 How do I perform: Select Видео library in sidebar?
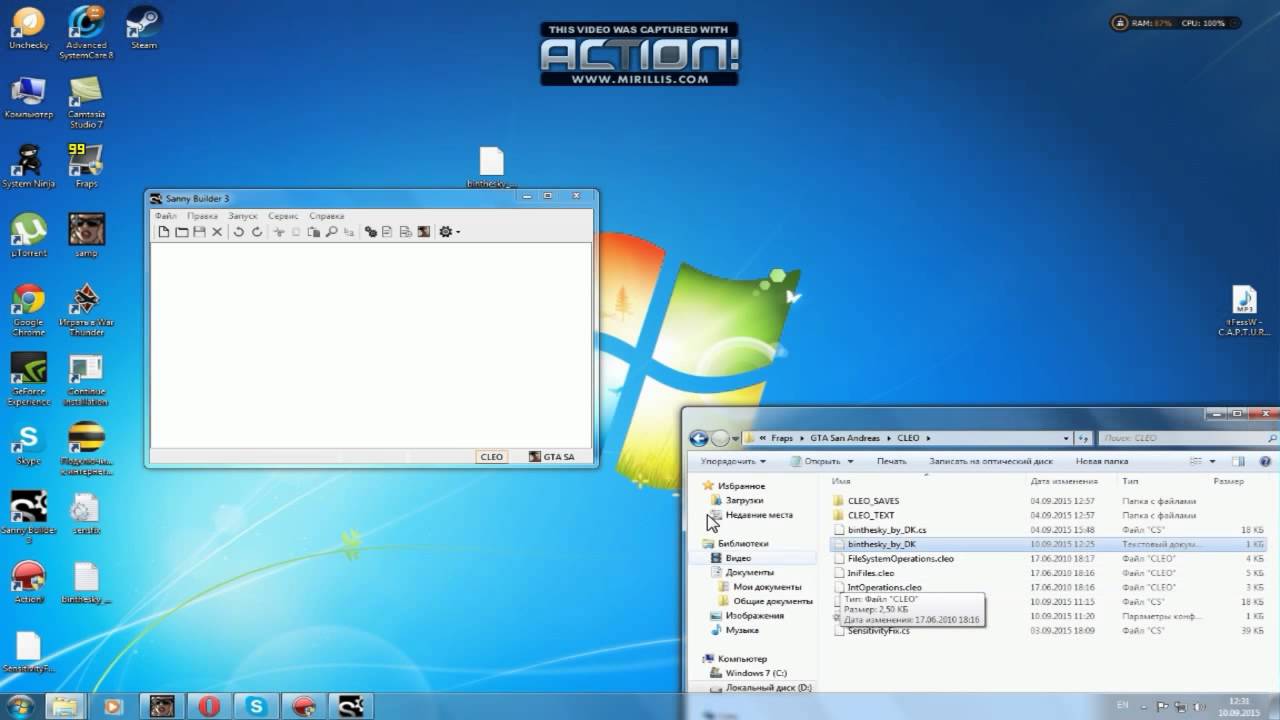(x=738, y=558)
